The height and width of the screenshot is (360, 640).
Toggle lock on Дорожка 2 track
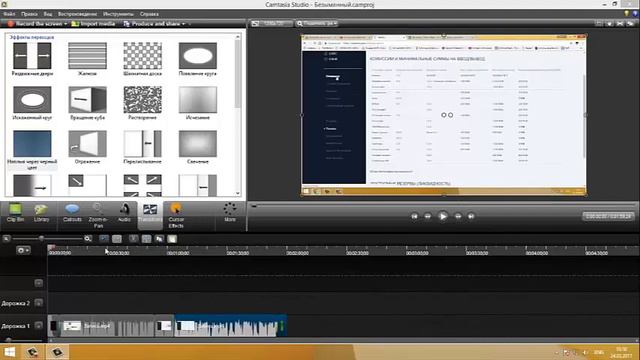point(38,303)
